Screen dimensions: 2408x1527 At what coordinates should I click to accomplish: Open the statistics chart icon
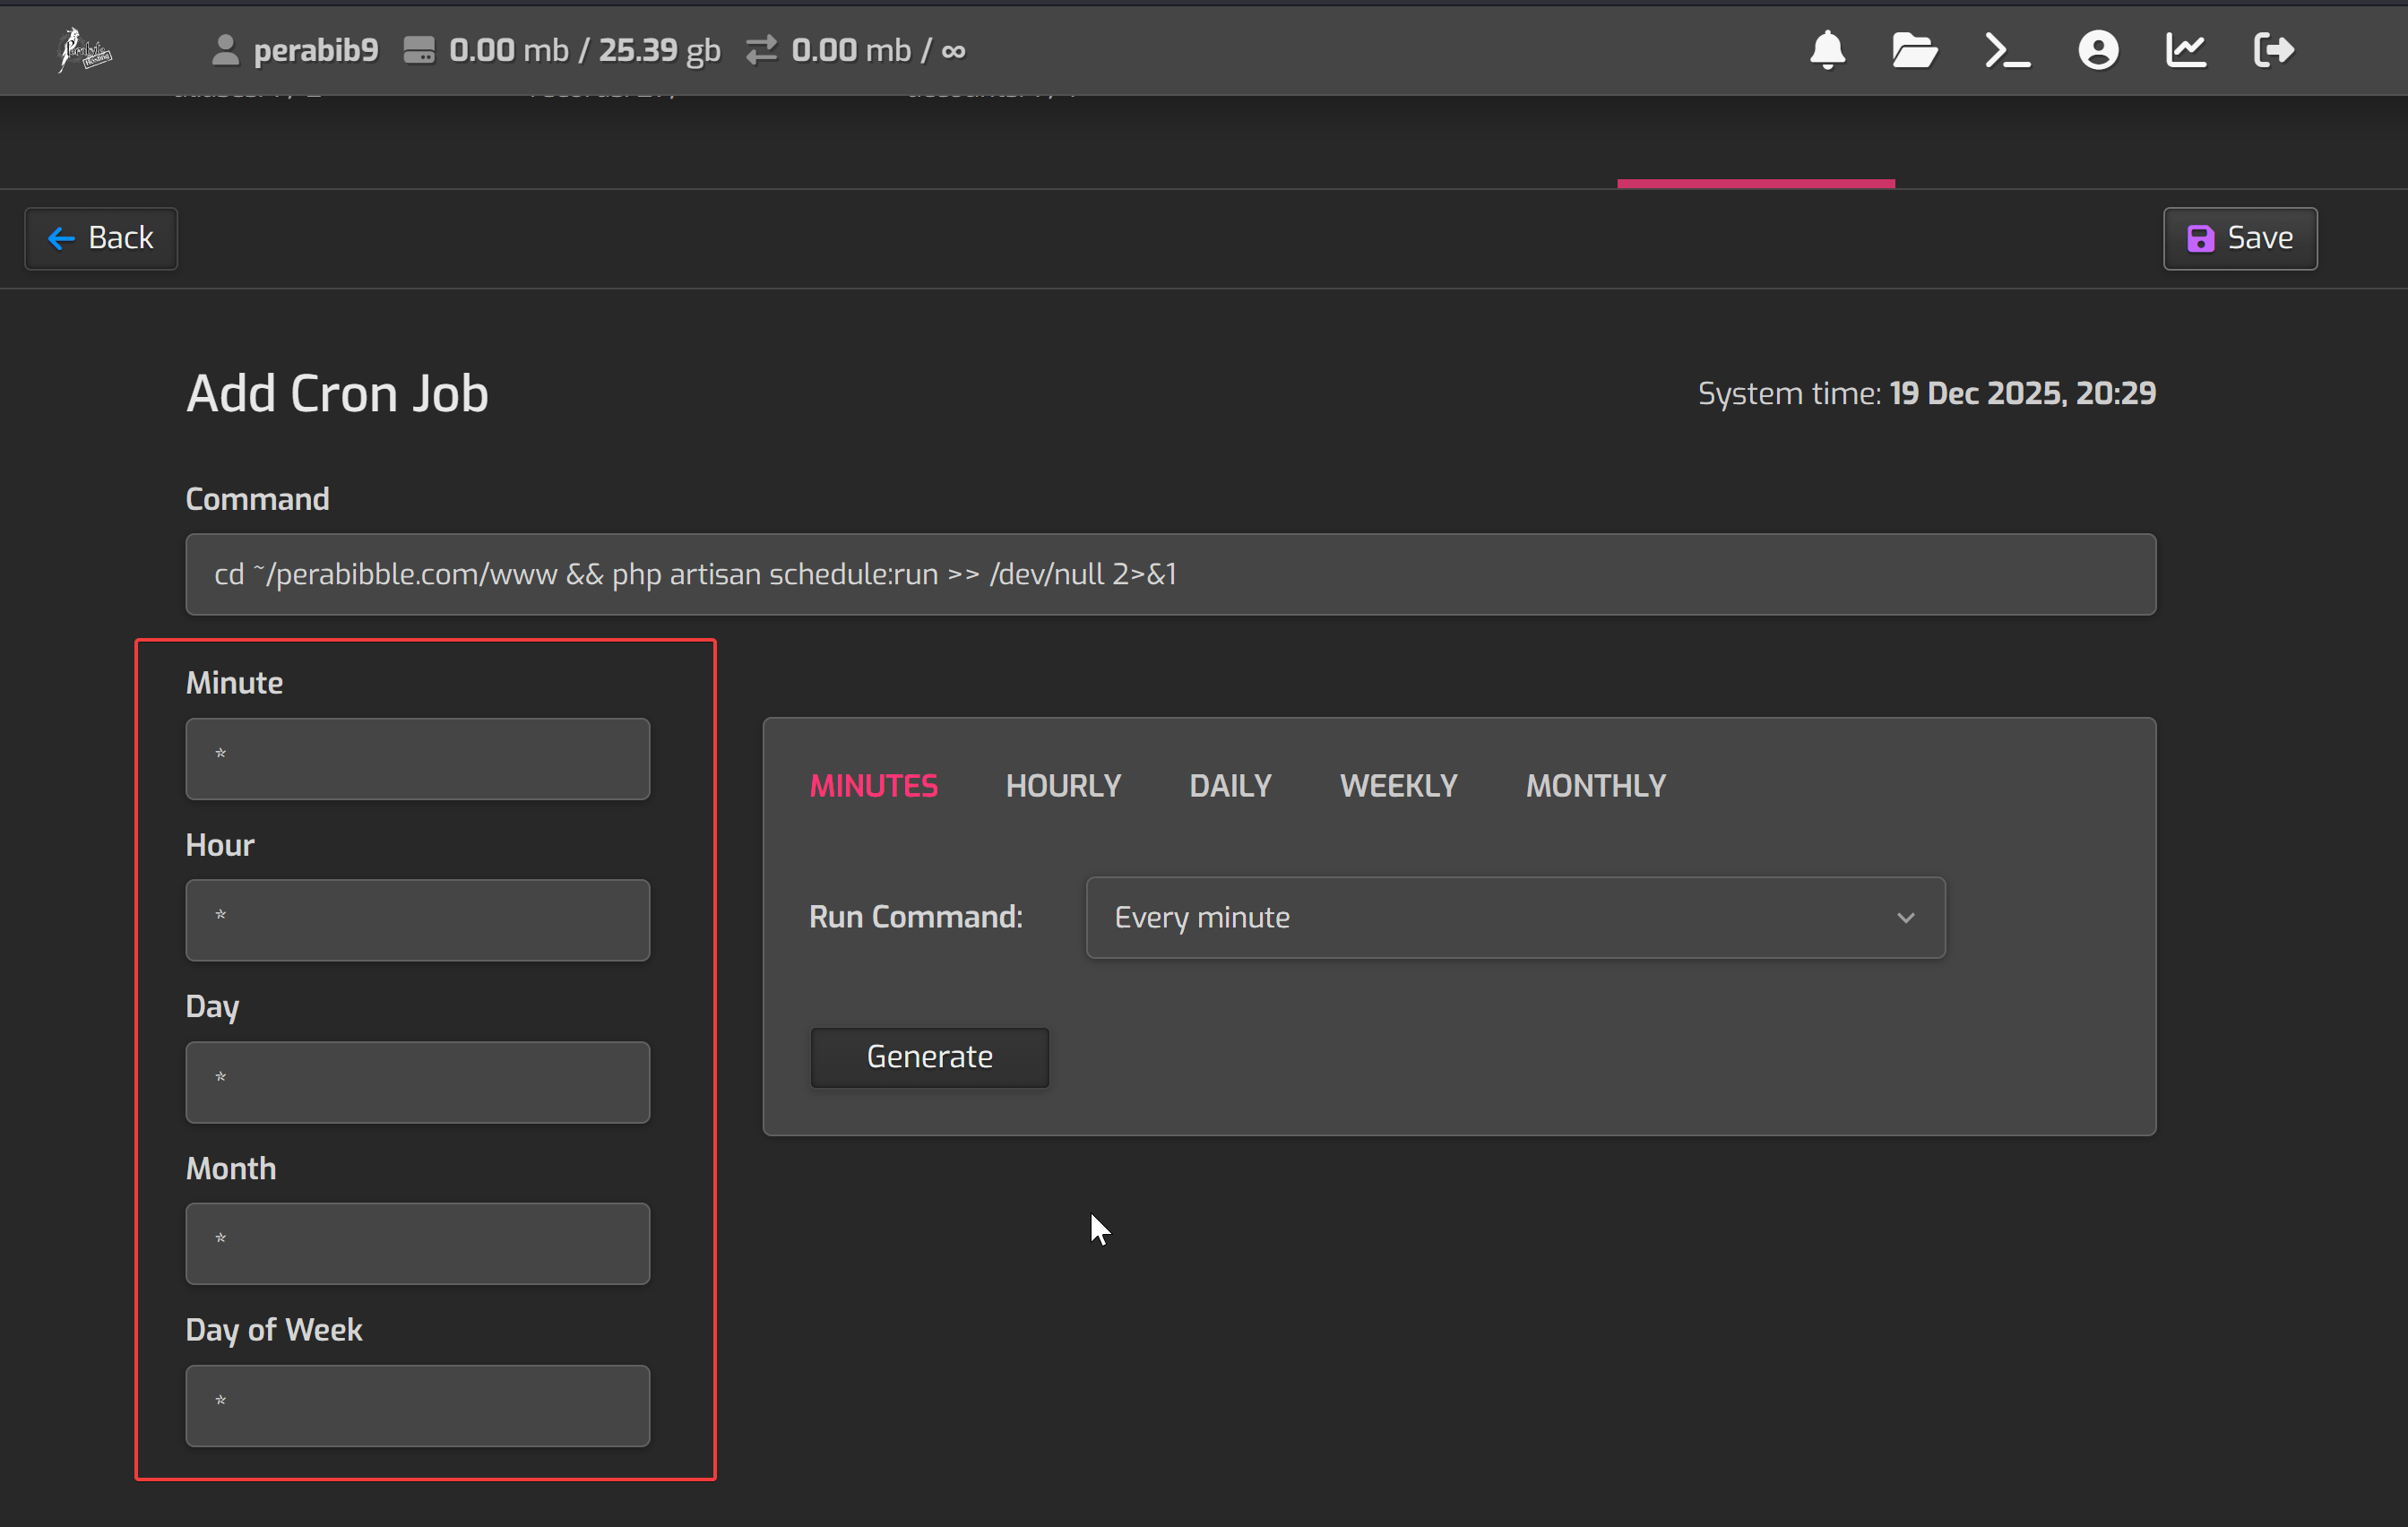2185,49
